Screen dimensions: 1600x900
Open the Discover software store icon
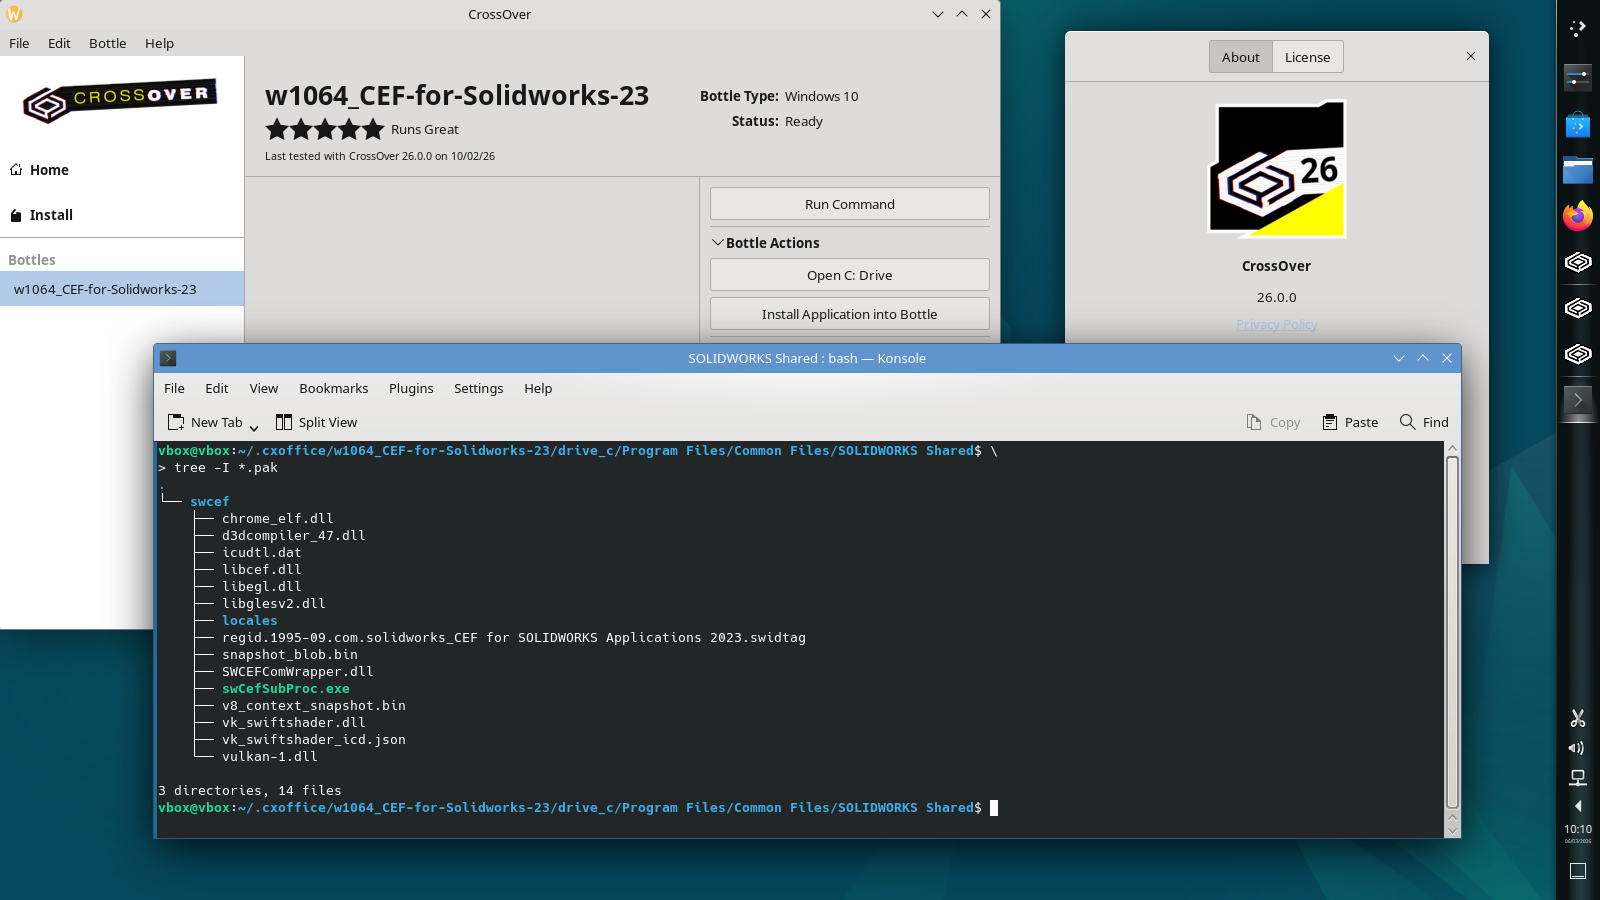tap(1578, 125)
